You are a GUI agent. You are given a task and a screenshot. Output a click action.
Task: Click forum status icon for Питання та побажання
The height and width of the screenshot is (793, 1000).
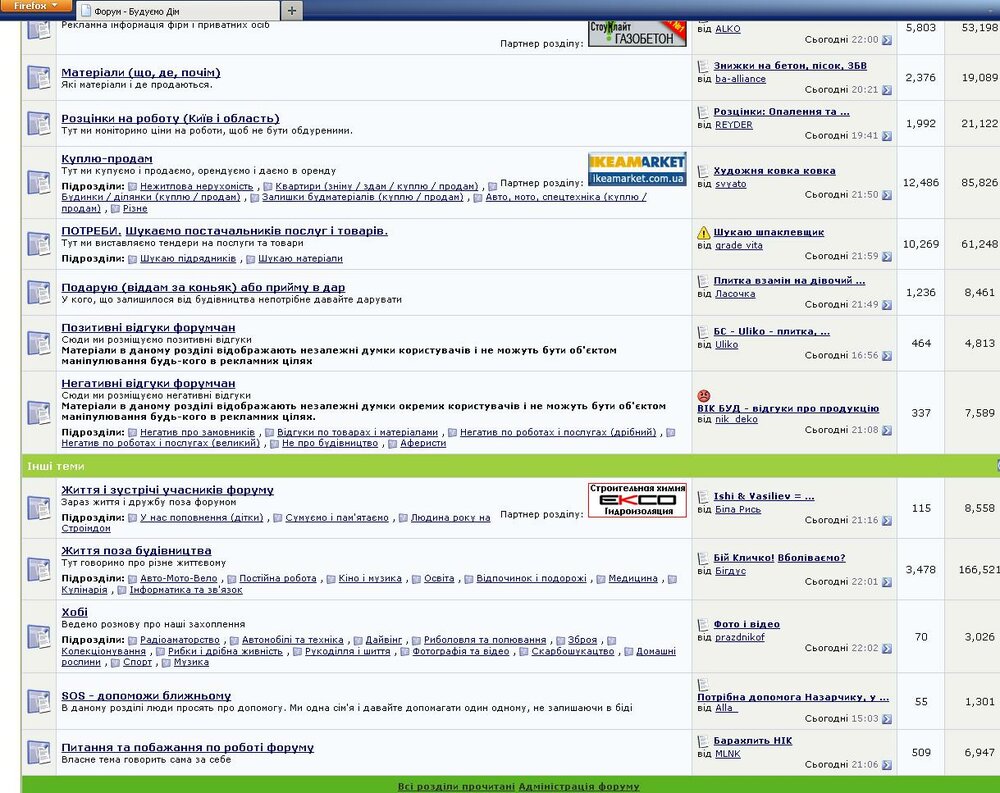pos(39,752)
